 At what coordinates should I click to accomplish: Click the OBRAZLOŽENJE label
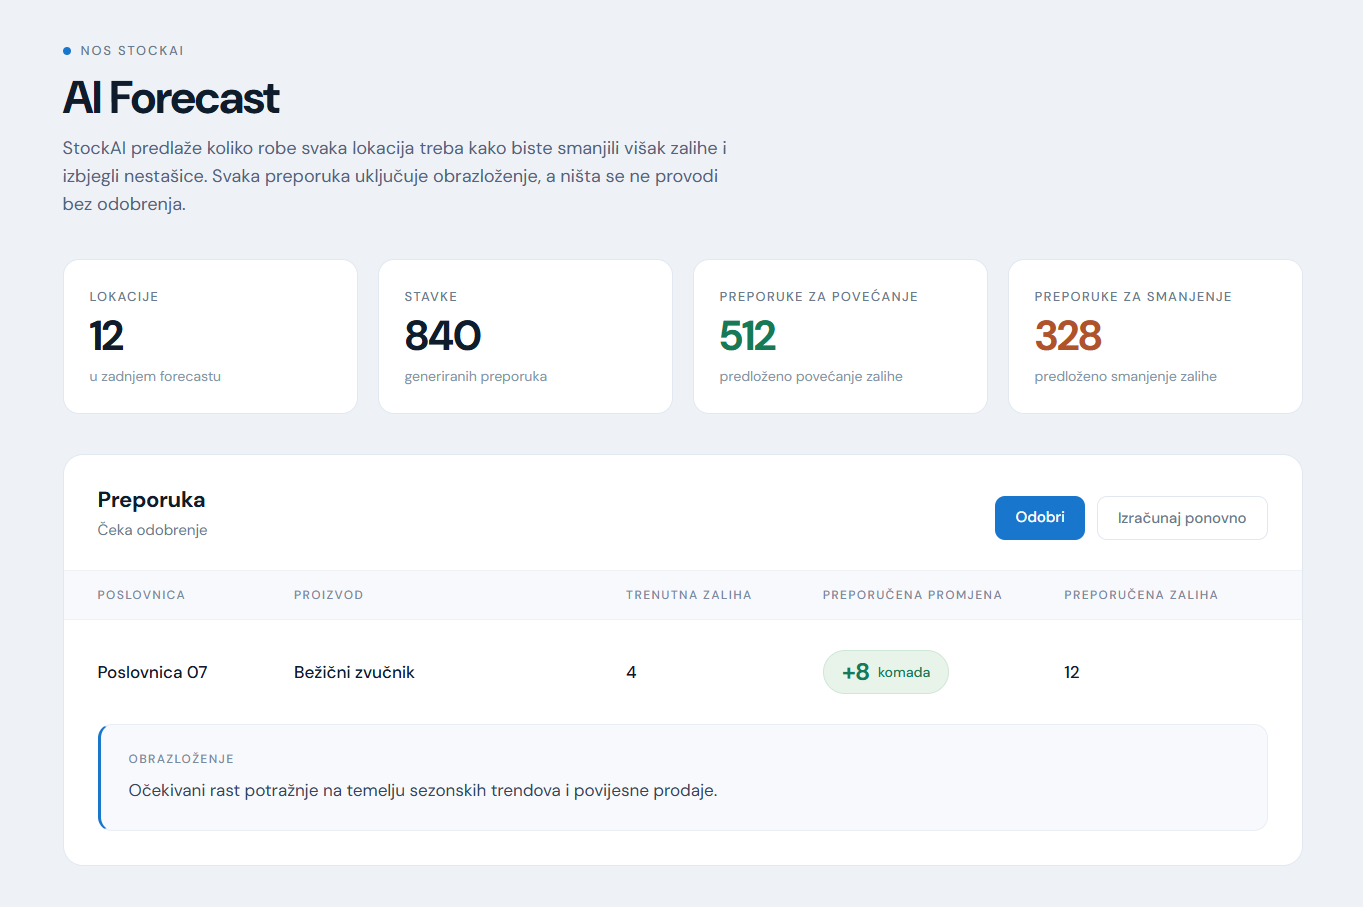coord(181,759)
